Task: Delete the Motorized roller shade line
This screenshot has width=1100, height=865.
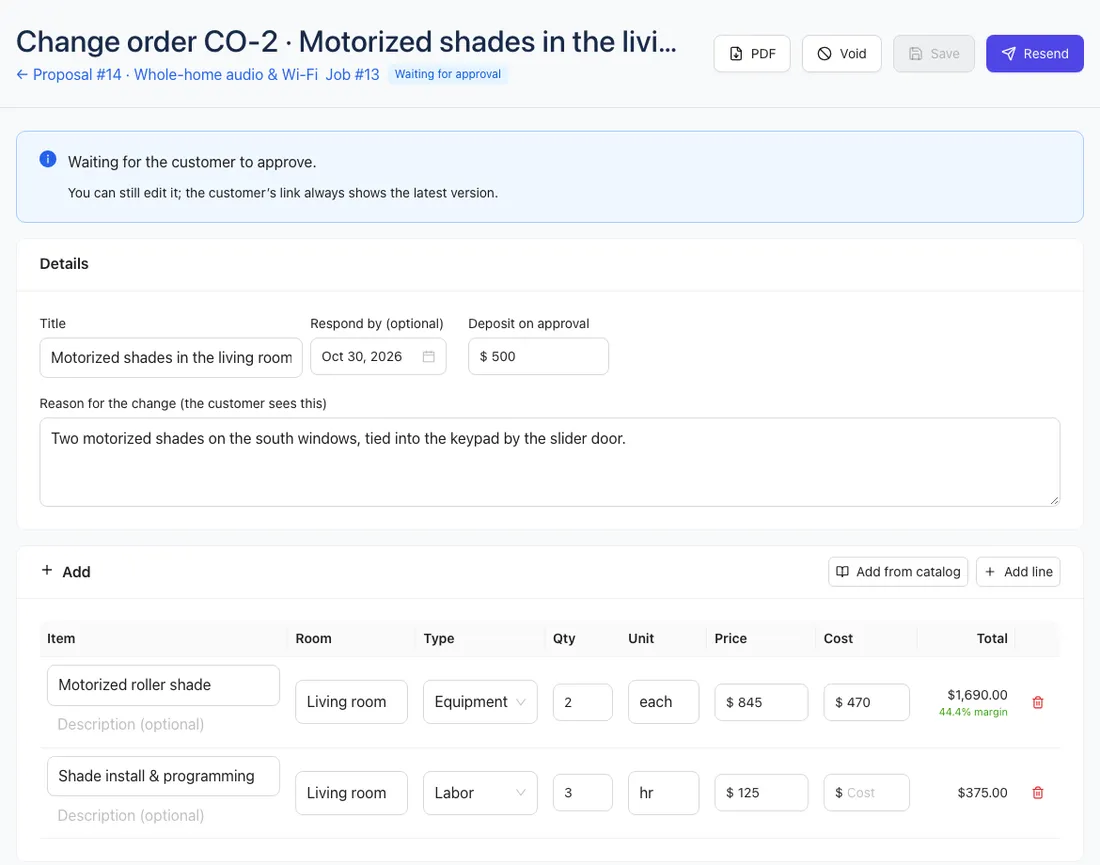Action: point(1038,702)
